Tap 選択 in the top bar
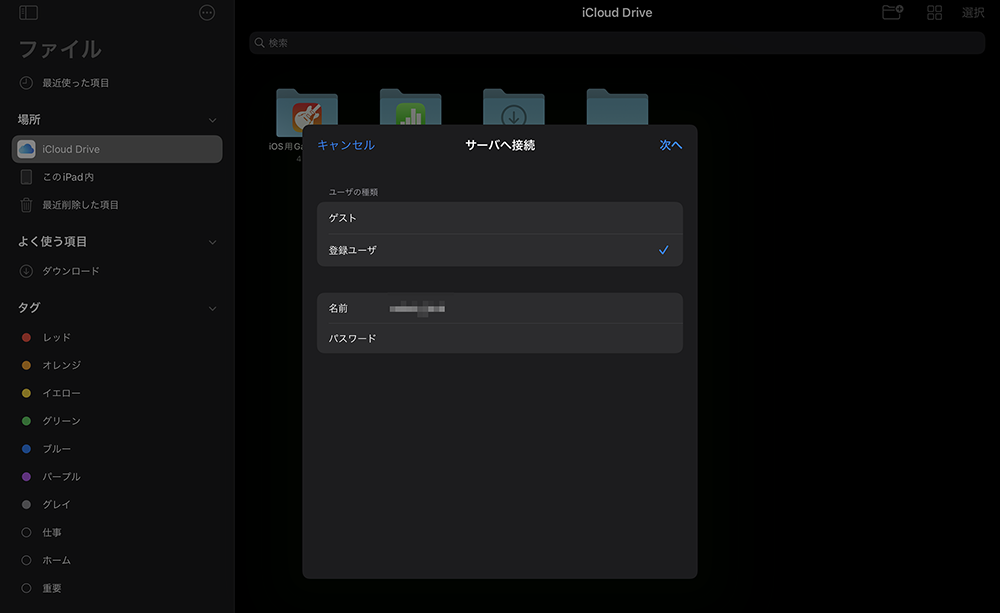This screenshot has height=613, width=1000. (973, 13)
